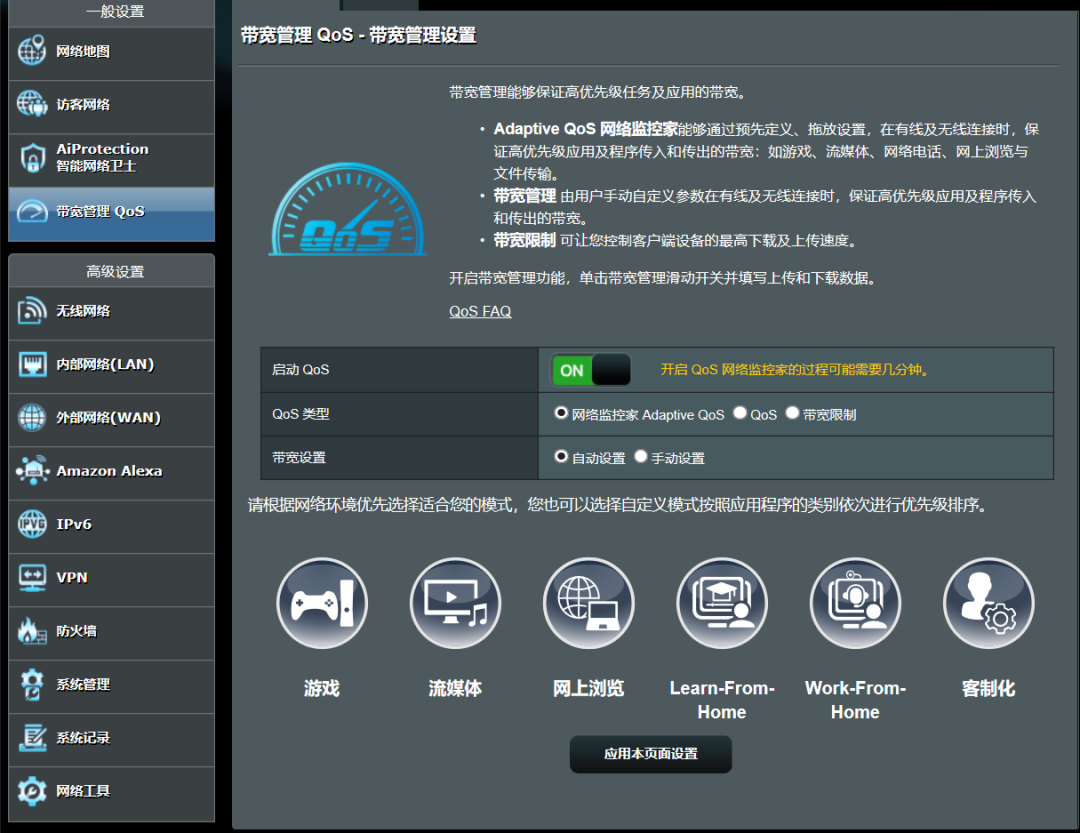
Task: Open the 访客网络 menu entry
Action: pos(112,107)
